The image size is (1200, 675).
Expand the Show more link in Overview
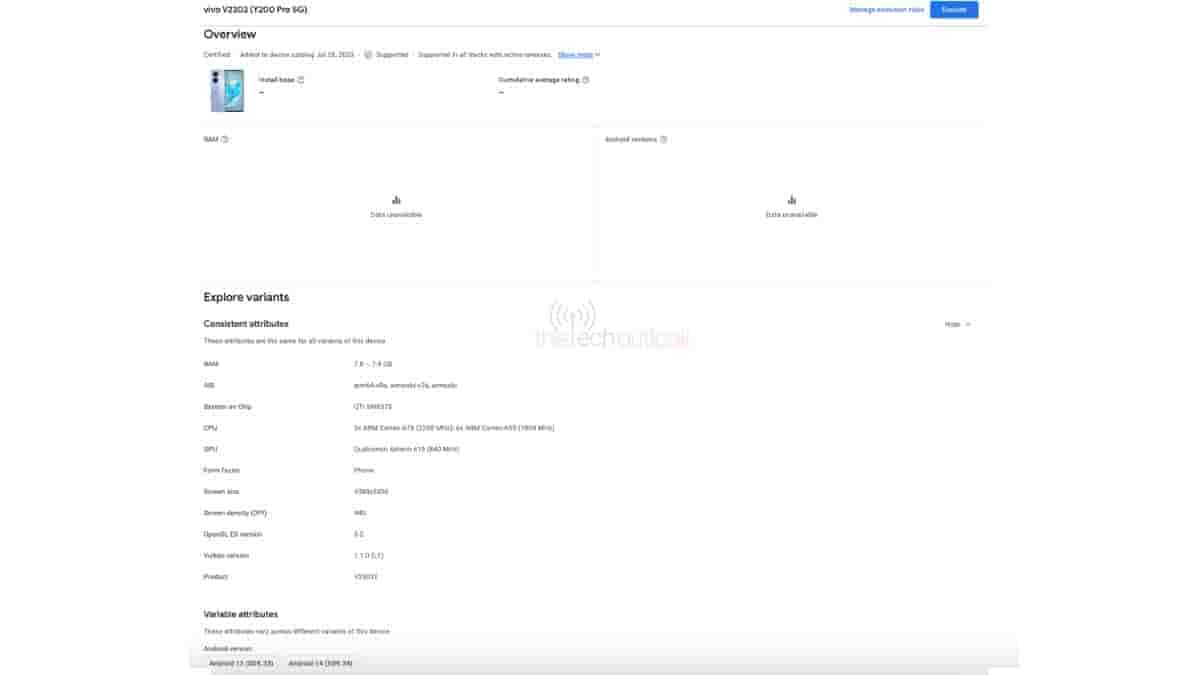(578, 55)
